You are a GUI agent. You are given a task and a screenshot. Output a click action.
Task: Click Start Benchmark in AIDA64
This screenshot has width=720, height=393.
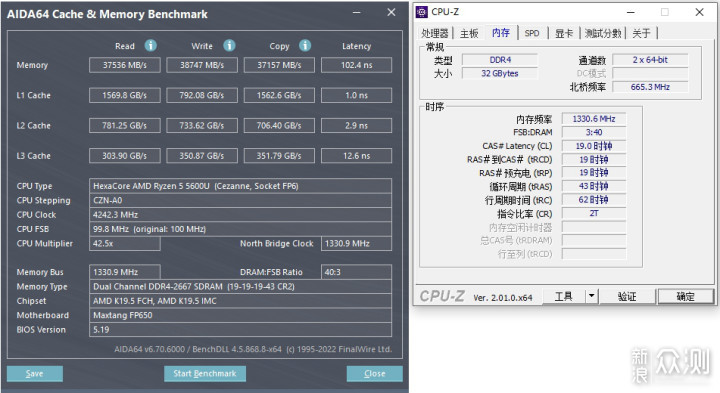tap(205, 374)
